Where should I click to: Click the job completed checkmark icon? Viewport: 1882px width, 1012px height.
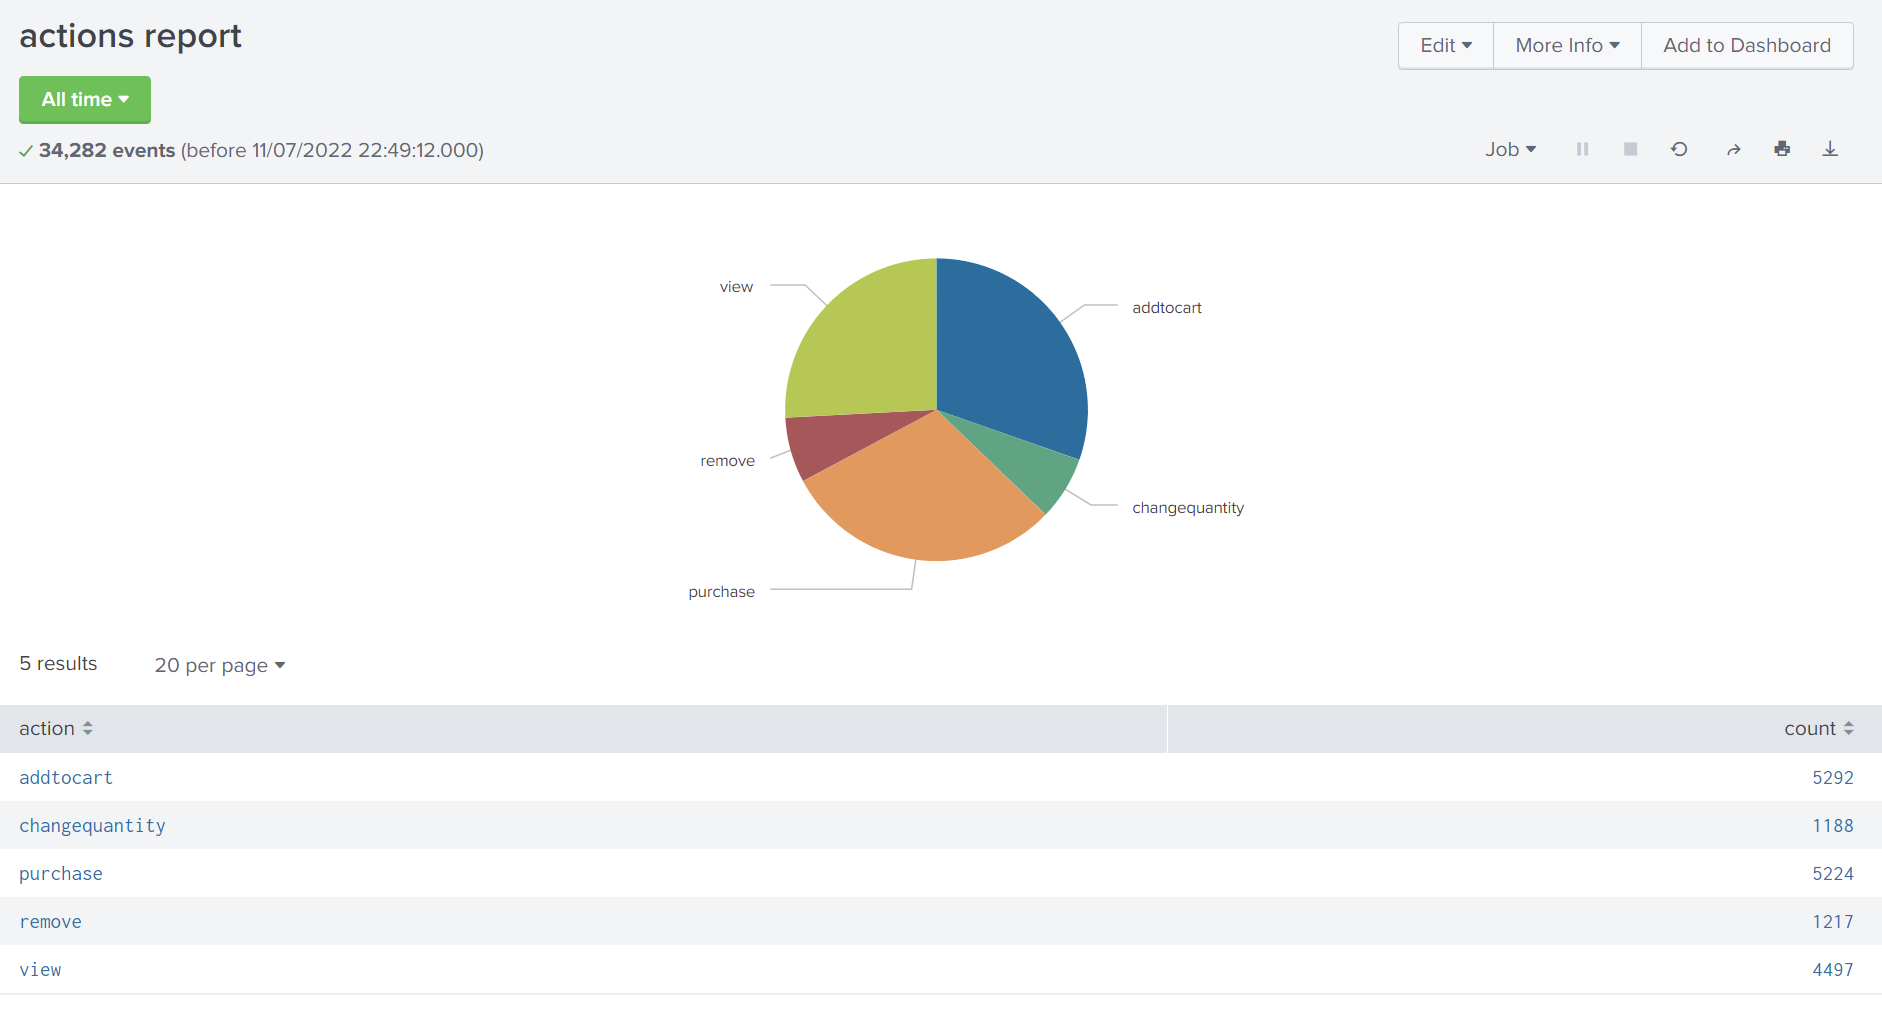click(x=25, y=150)
